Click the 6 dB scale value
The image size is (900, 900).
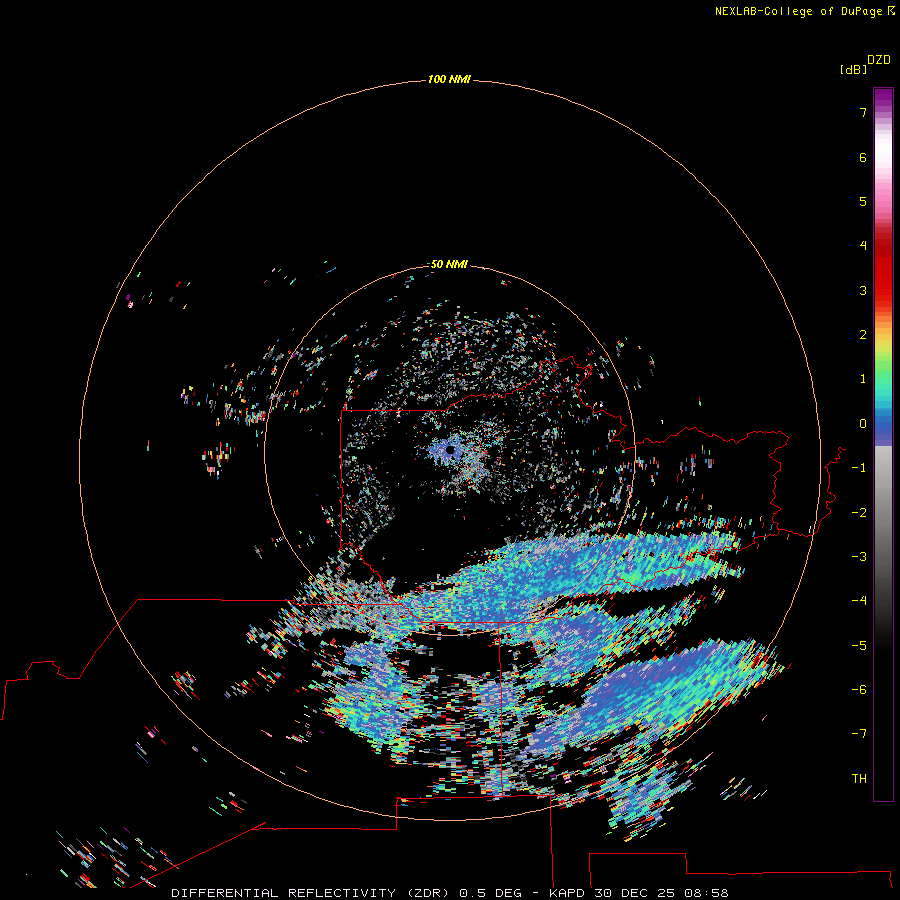[863, 157]
